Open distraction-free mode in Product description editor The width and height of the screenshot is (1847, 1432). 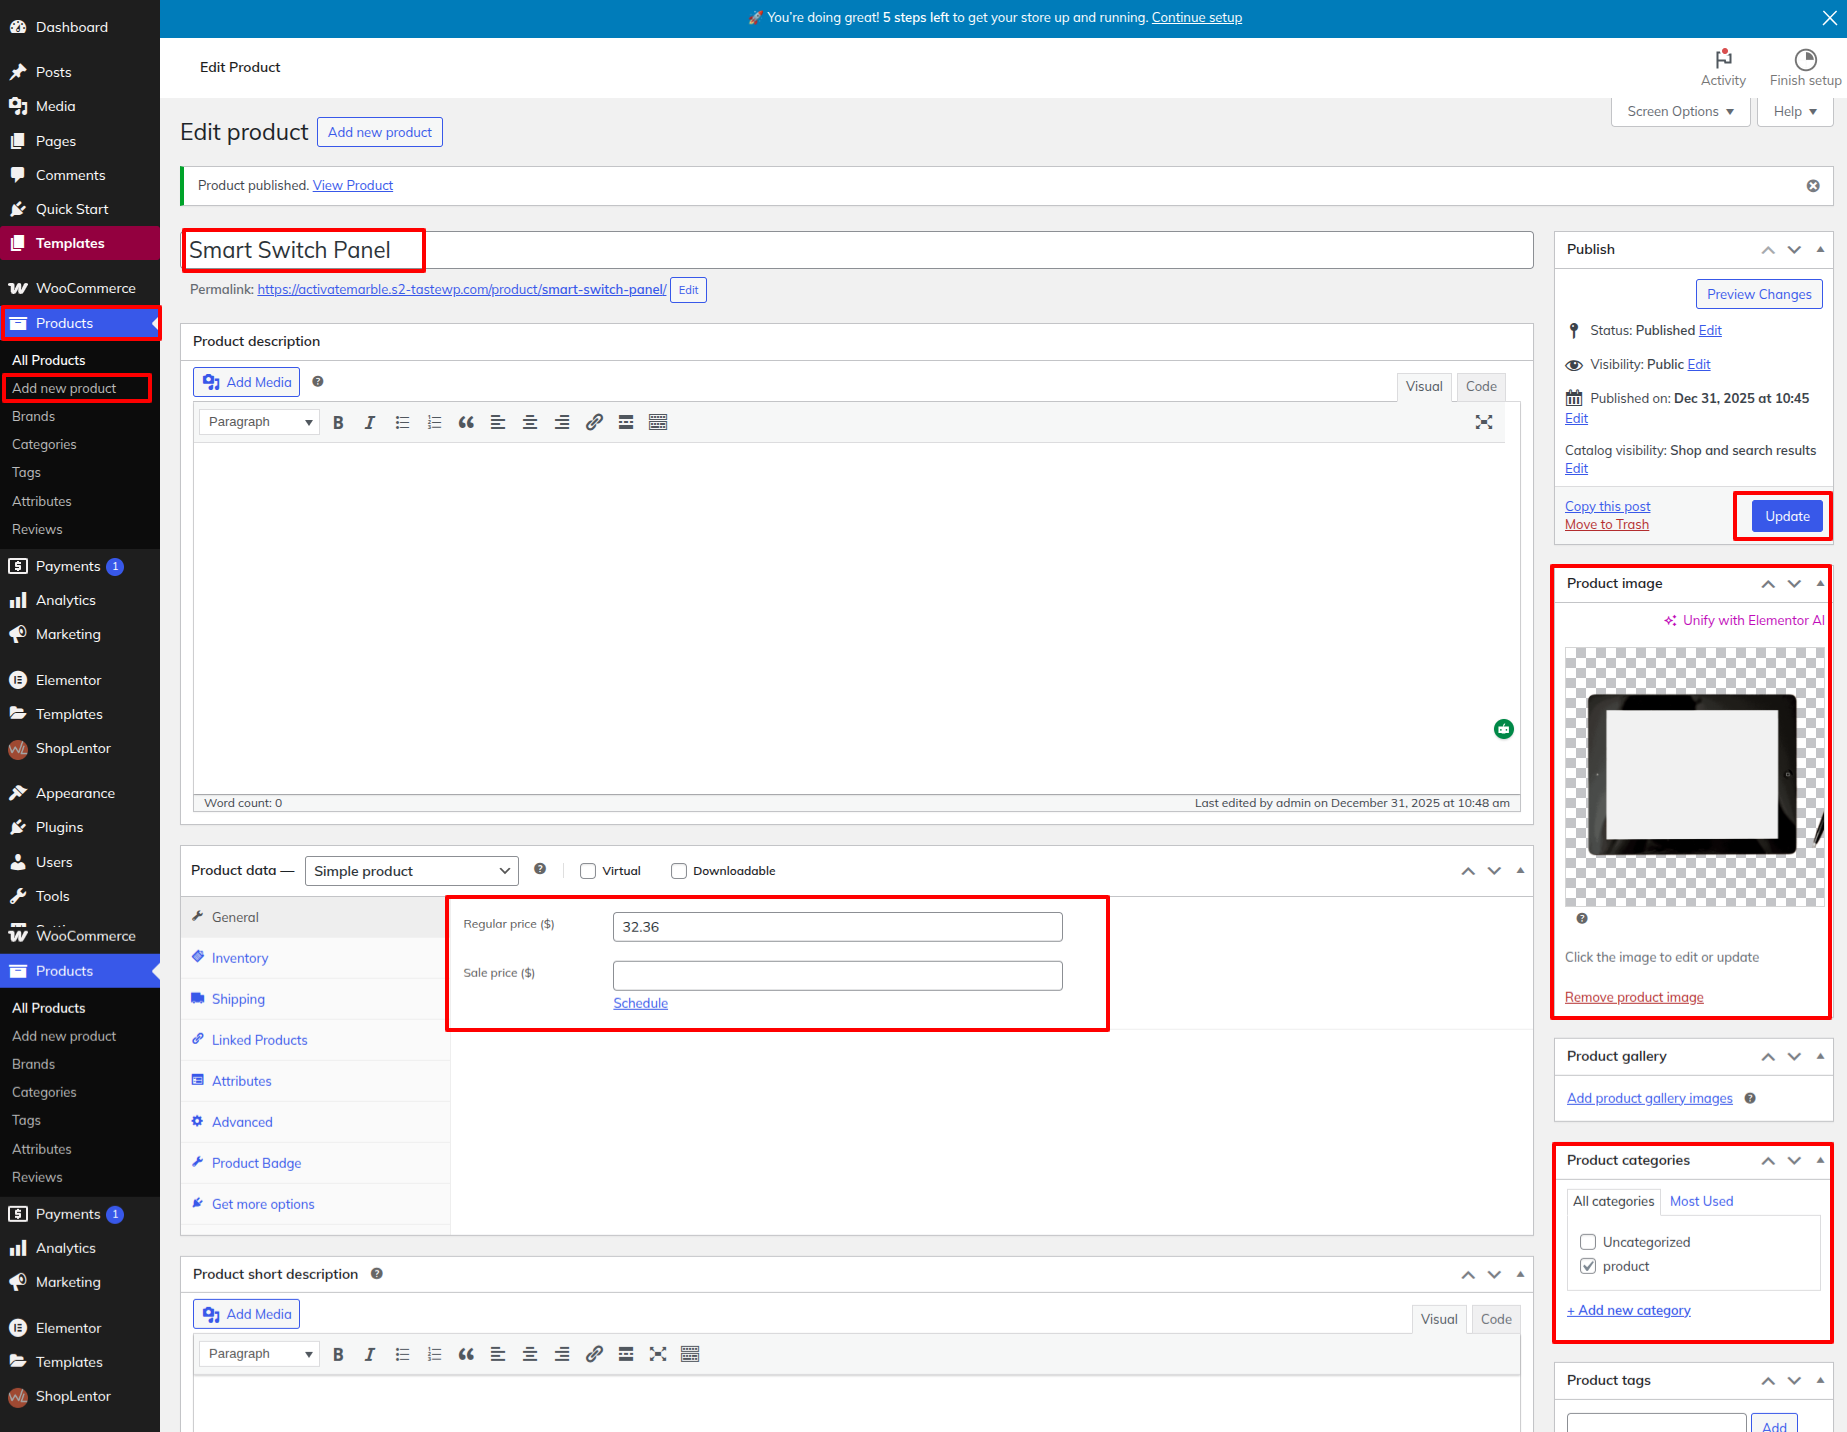[x=1484, y=422]
